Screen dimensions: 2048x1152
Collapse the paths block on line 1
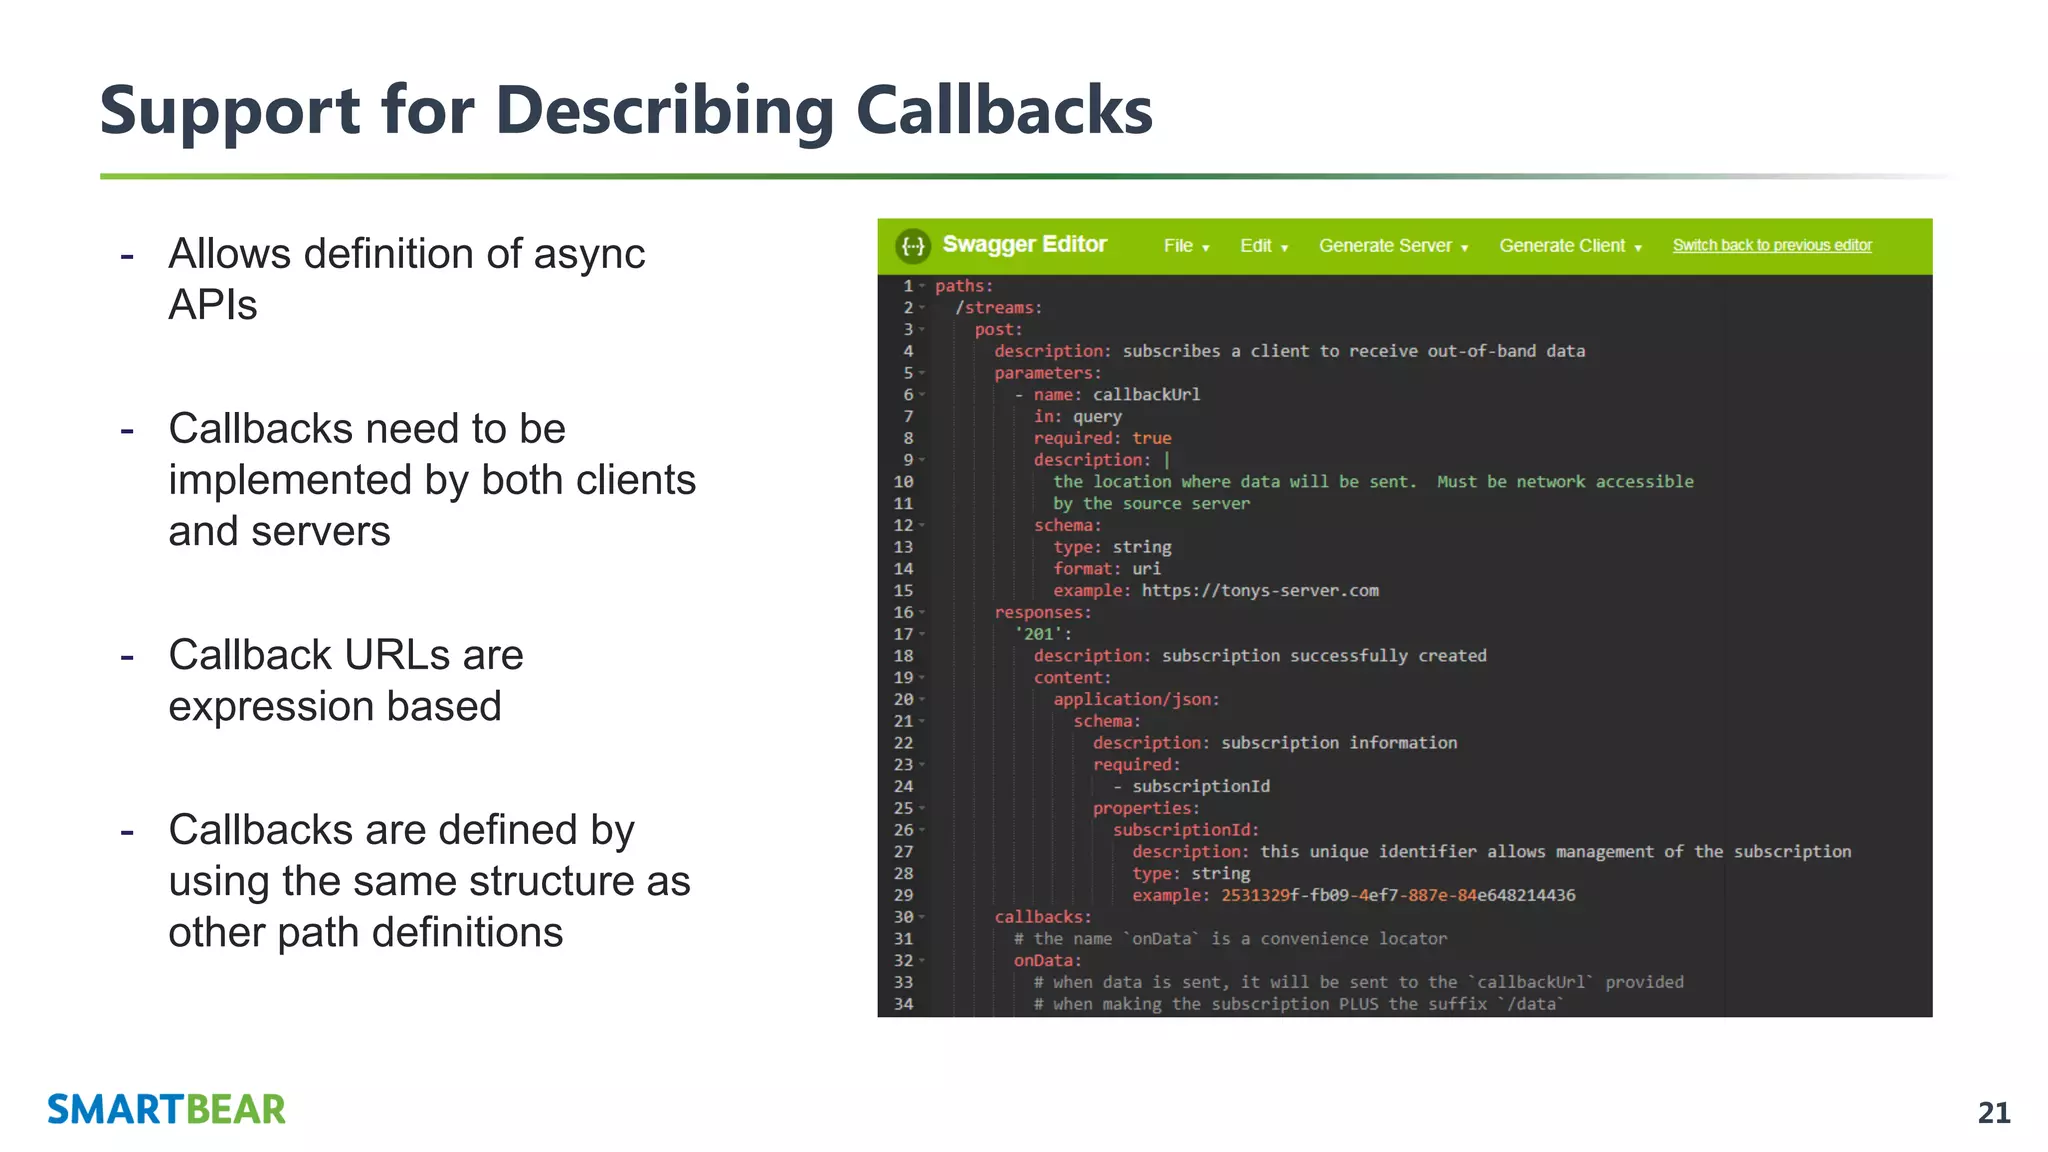click(x=922, y=287)
